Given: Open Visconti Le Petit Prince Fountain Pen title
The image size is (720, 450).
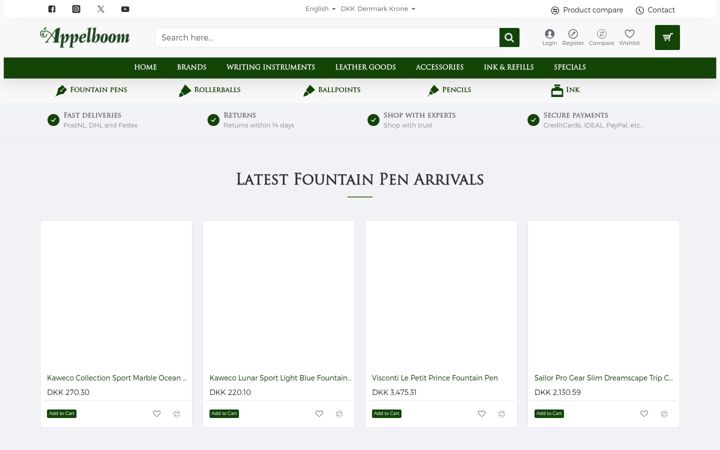Looking at the screenshot, I should [x=435, y=378].
